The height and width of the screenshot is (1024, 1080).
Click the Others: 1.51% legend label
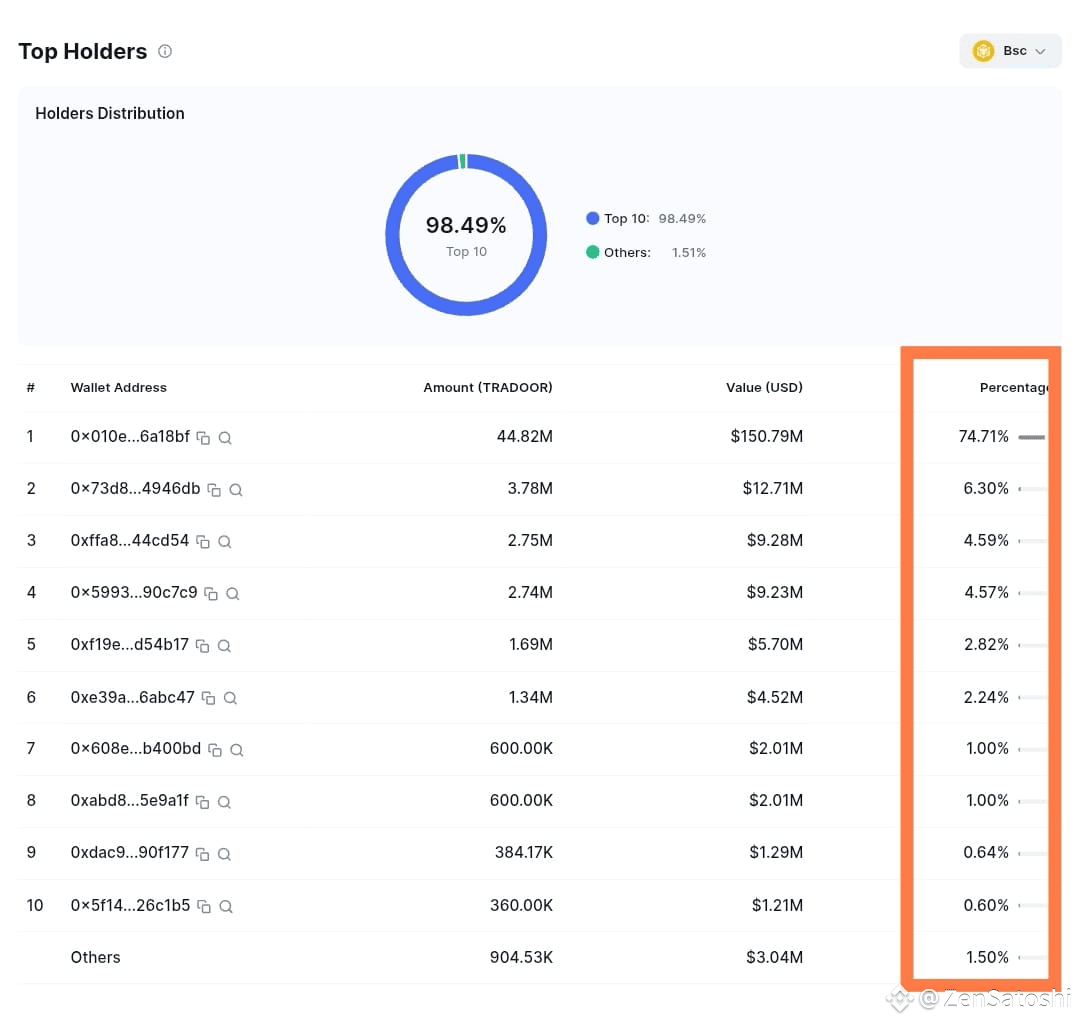654,252
